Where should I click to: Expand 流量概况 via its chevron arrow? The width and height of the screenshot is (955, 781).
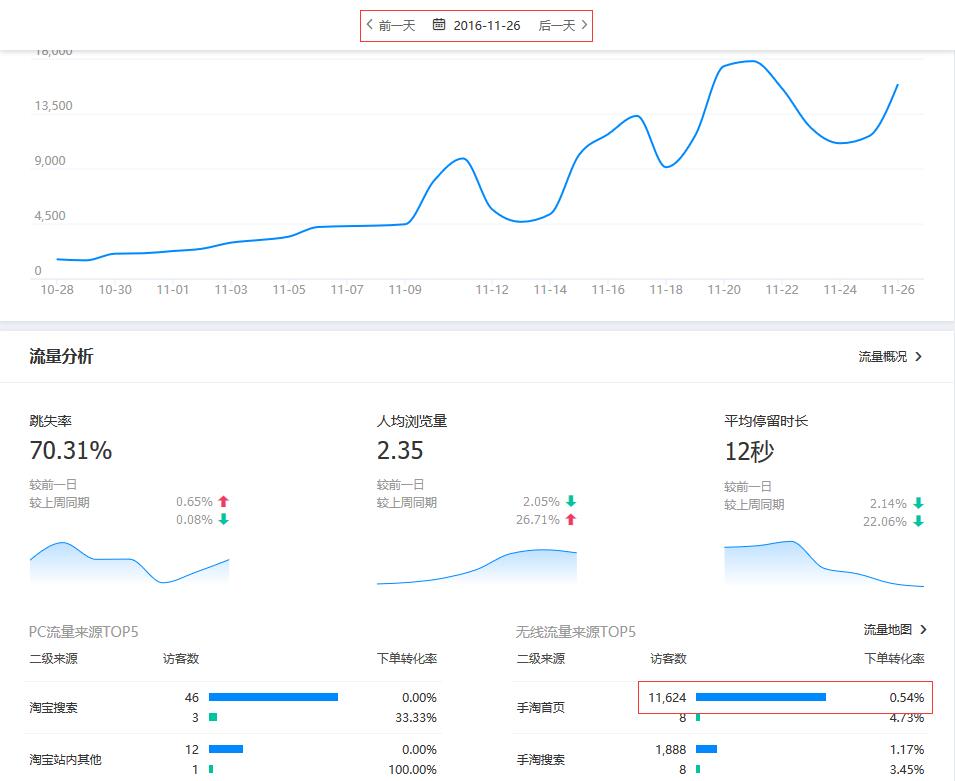click(x=918, y=356)
